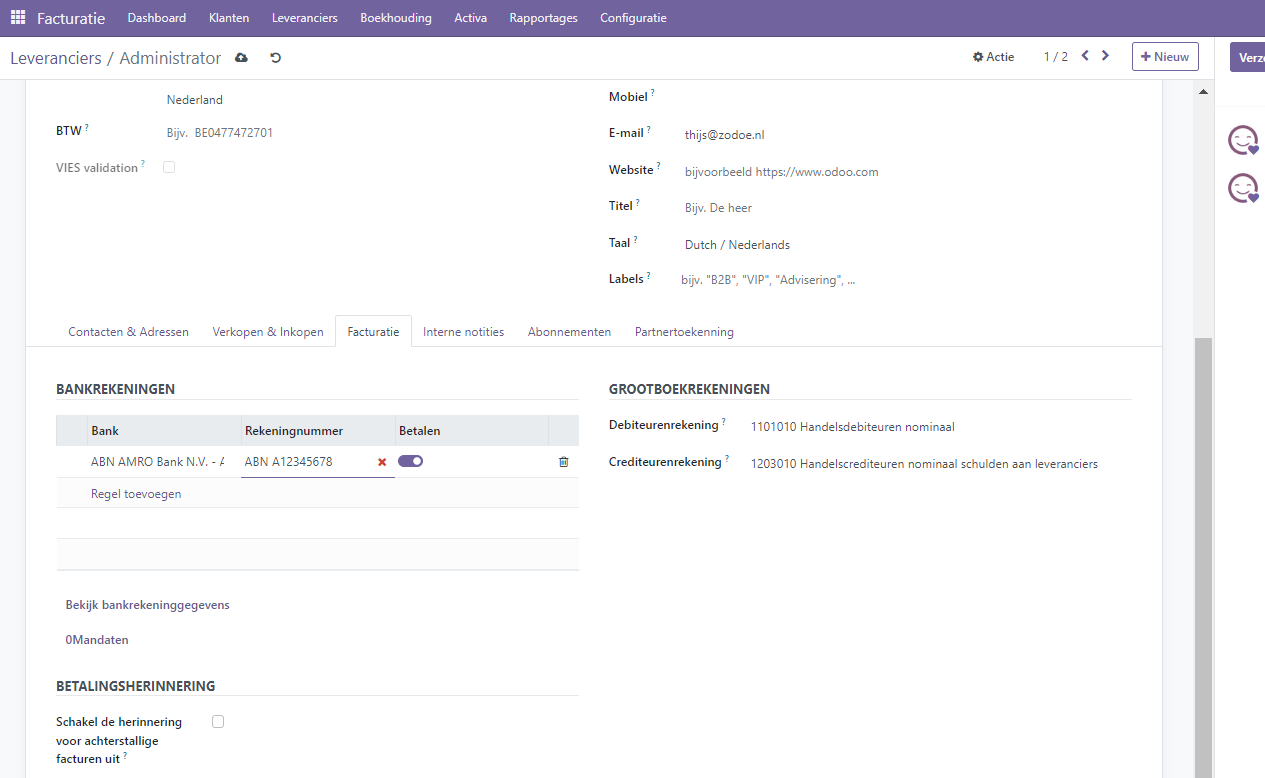Go to previous record arrow
Viewport: 1265px width, 778px height.
tap(1085, 56)
